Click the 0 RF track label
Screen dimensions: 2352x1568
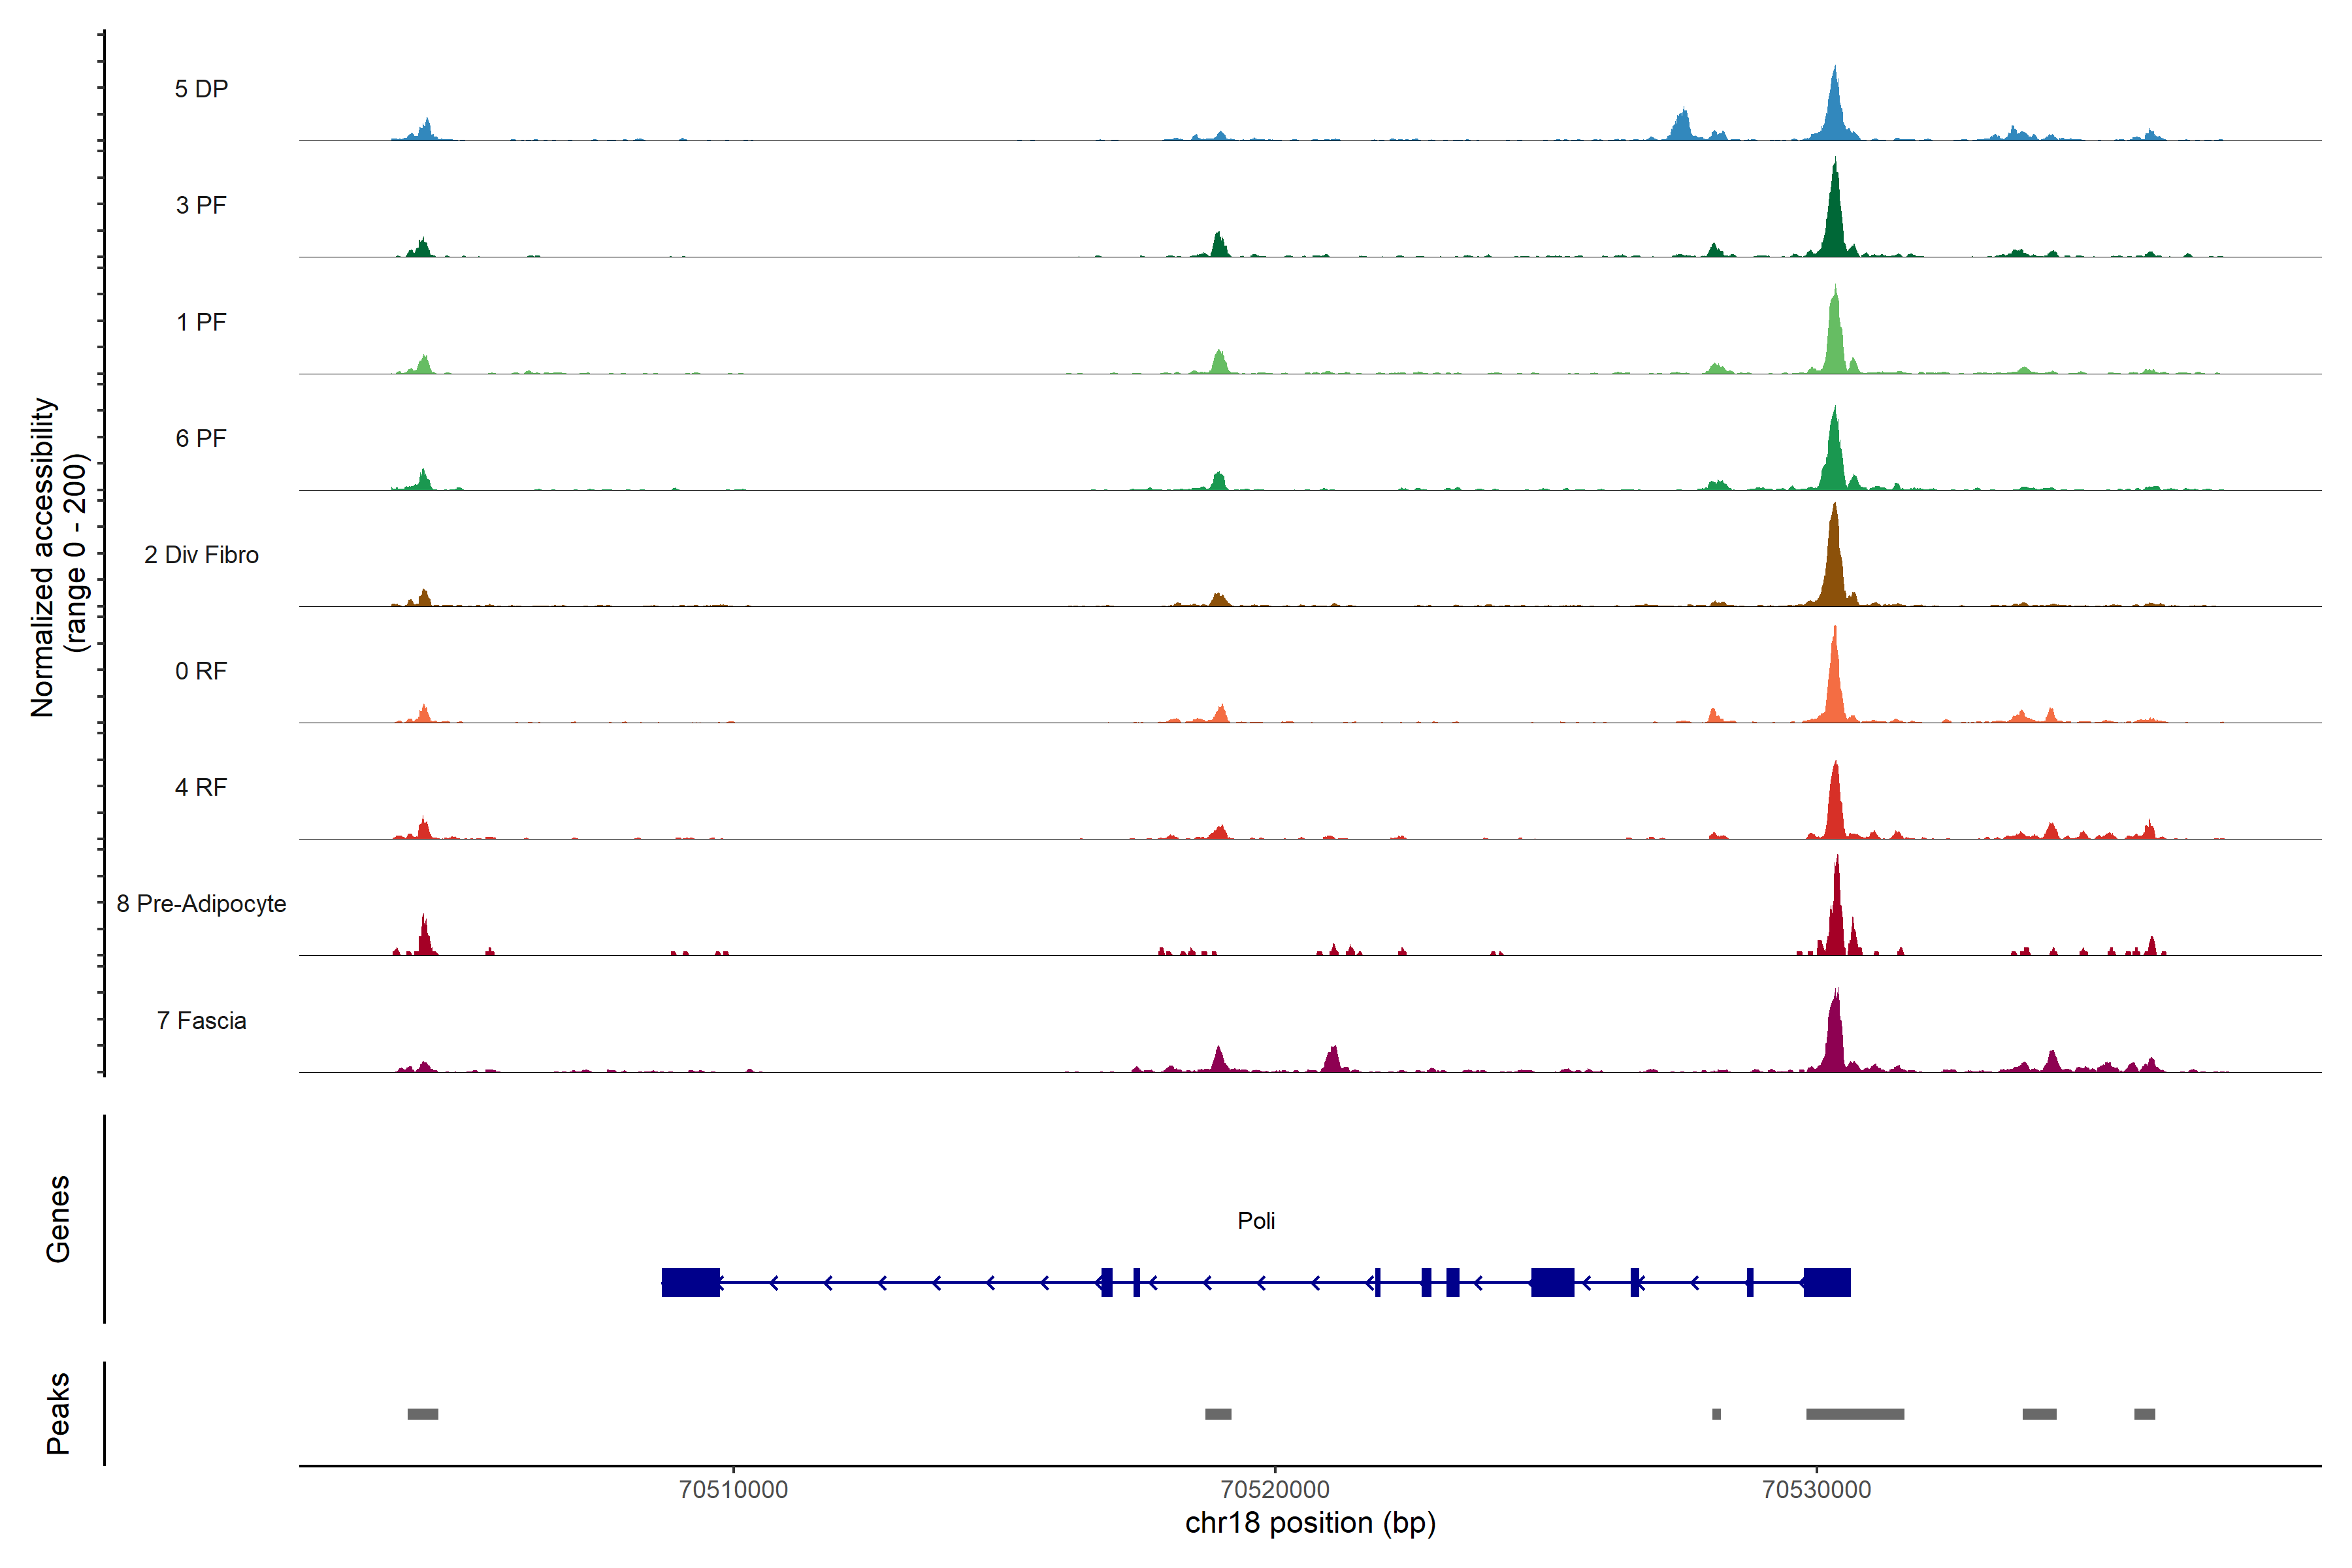[201, 671]
